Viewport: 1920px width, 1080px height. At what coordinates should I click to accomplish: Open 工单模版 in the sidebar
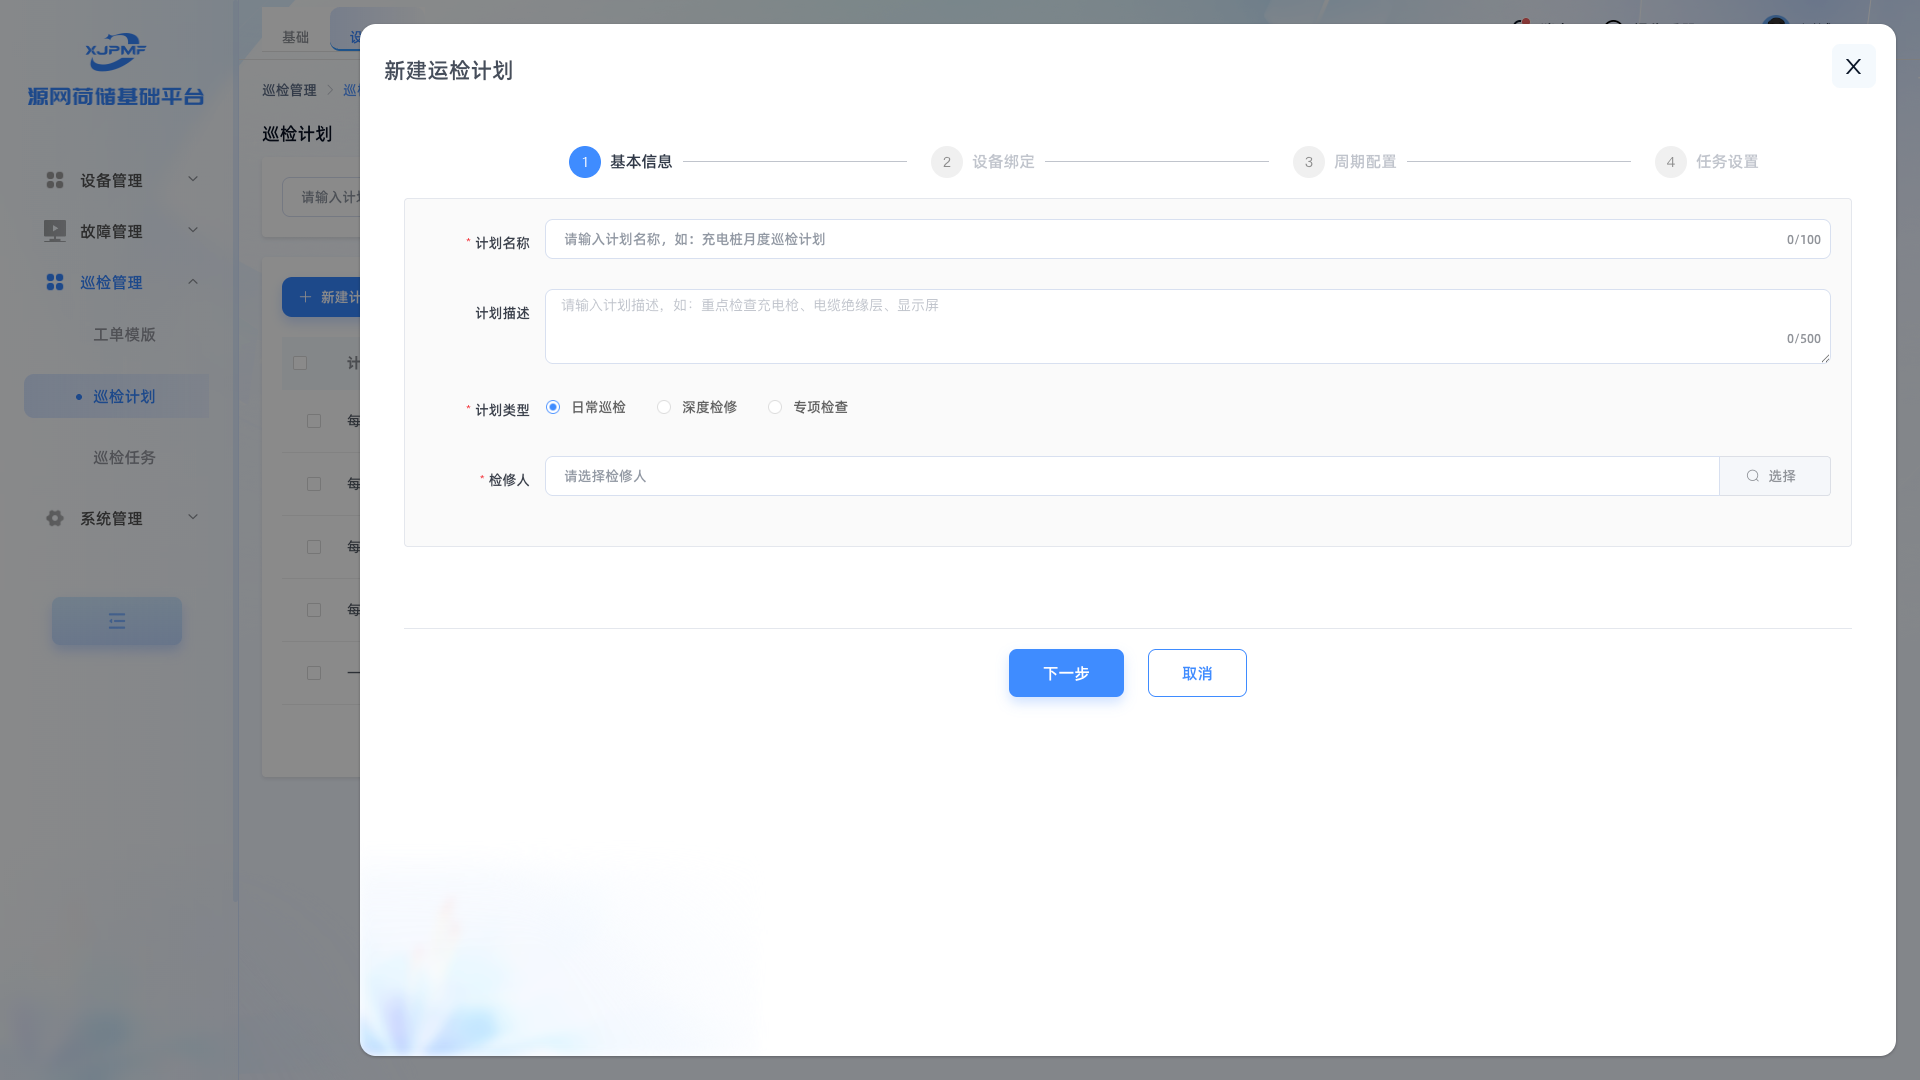click(124, 335)
